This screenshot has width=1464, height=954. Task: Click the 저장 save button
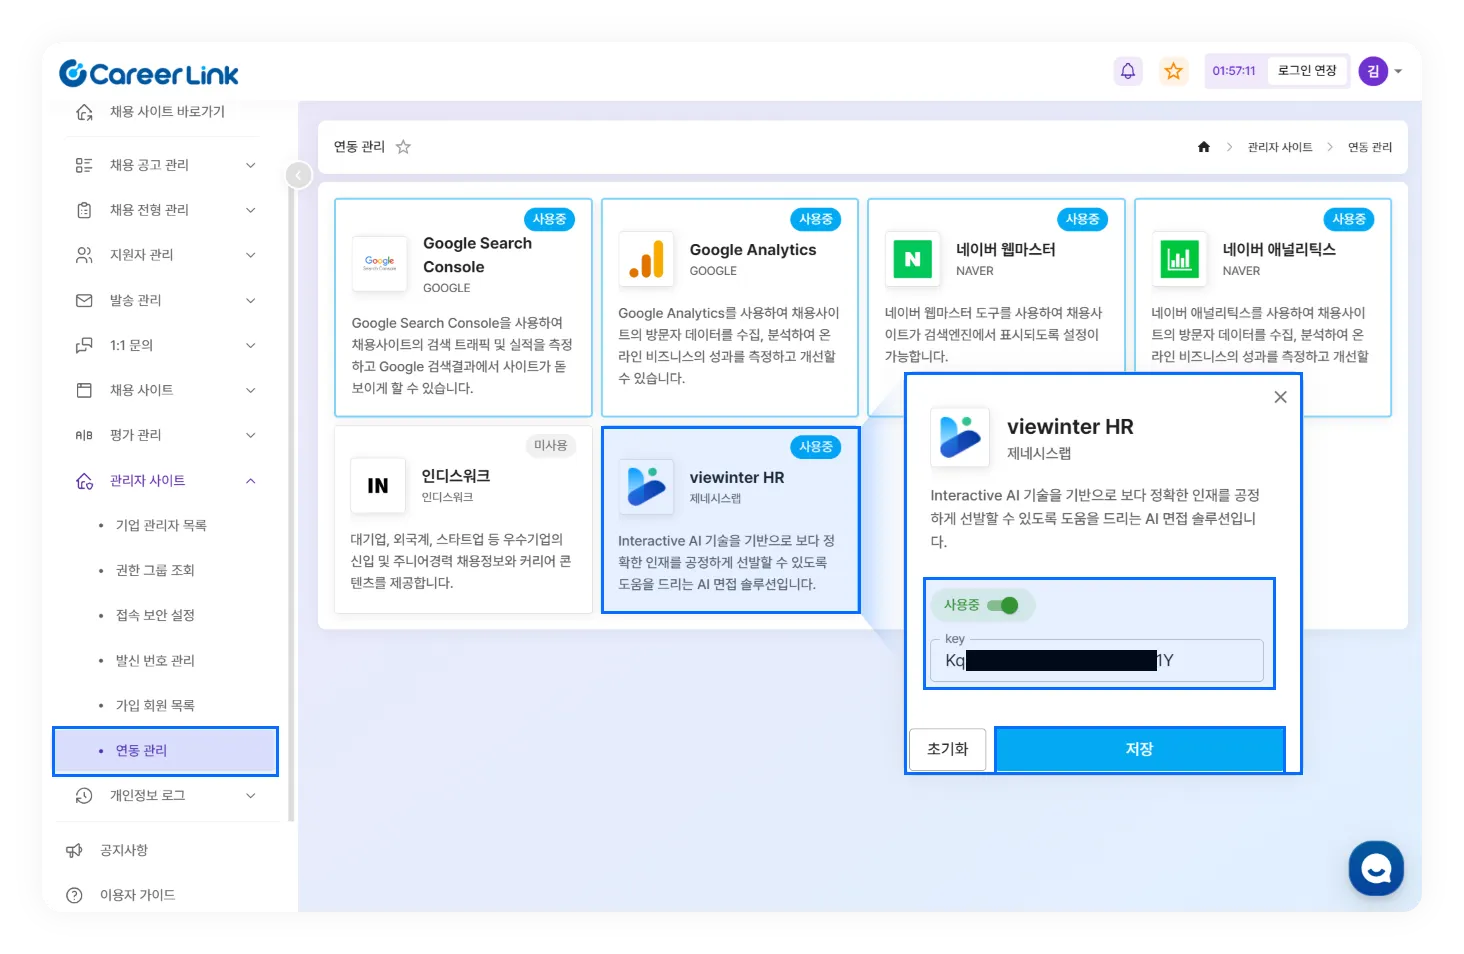point(1140,749)
